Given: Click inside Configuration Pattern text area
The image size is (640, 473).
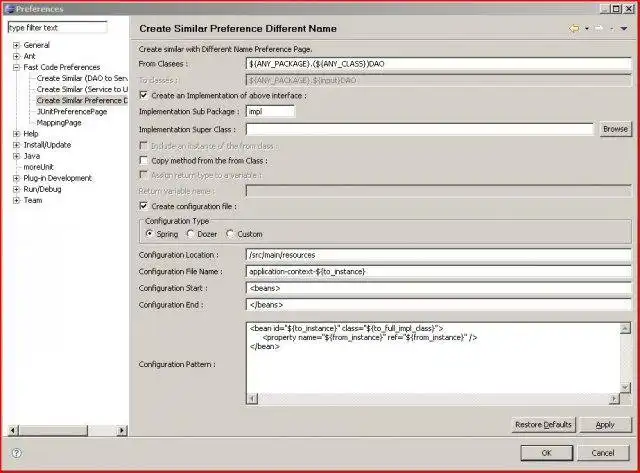Looking at the screenshot, I should (433, 358).
